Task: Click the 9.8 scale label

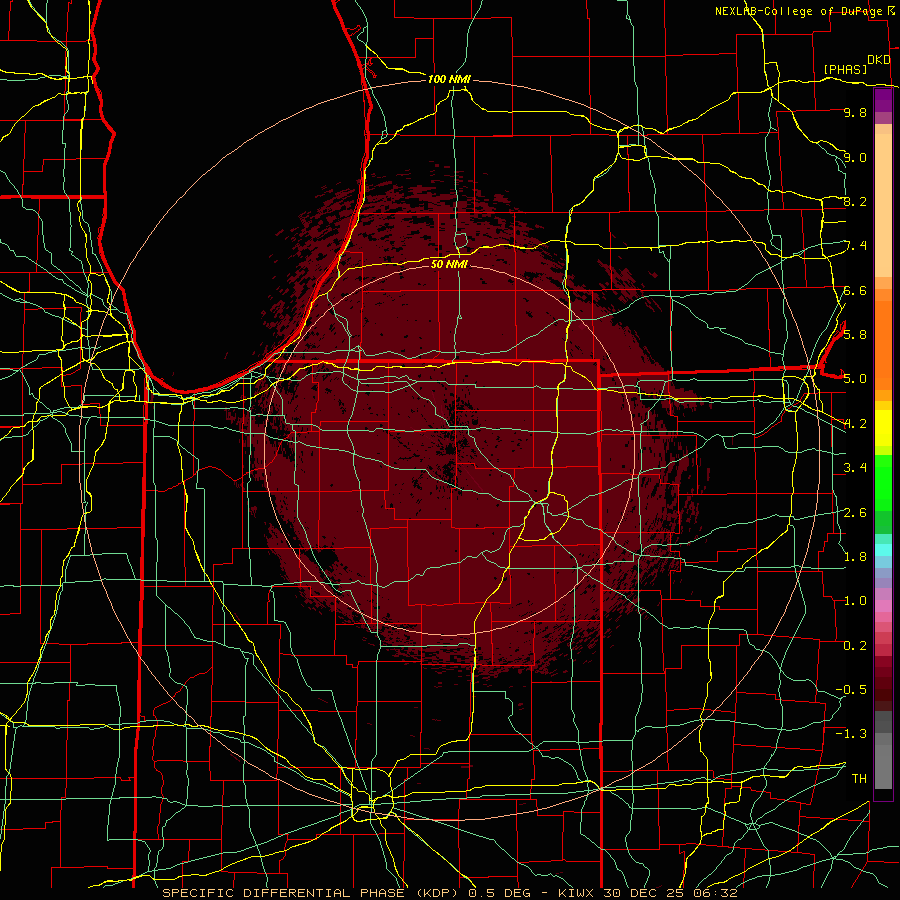Action: point(855,112)
